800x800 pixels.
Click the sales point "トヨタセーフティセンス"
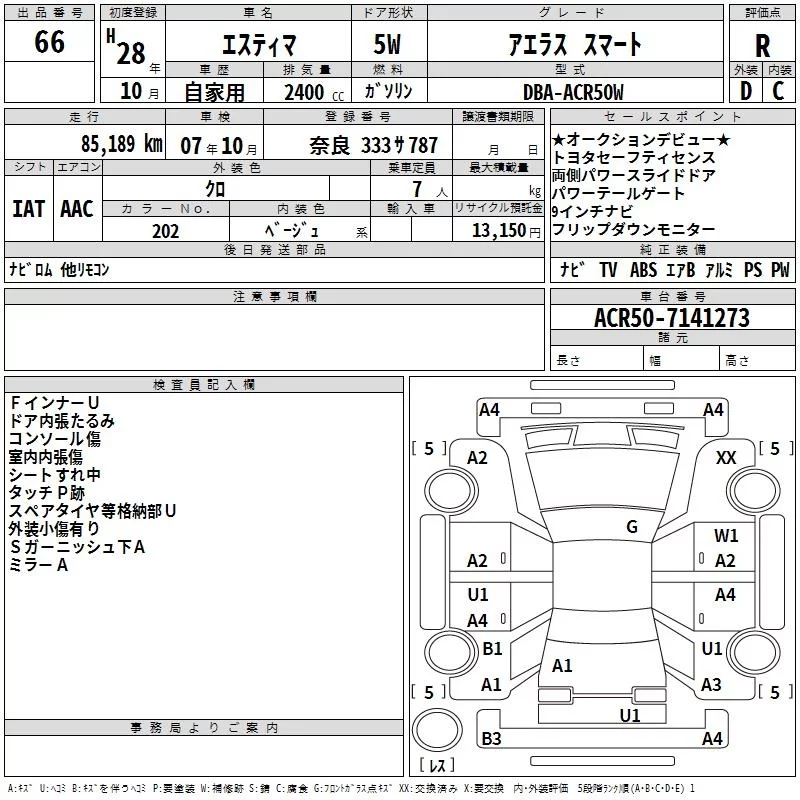(634, 157)
